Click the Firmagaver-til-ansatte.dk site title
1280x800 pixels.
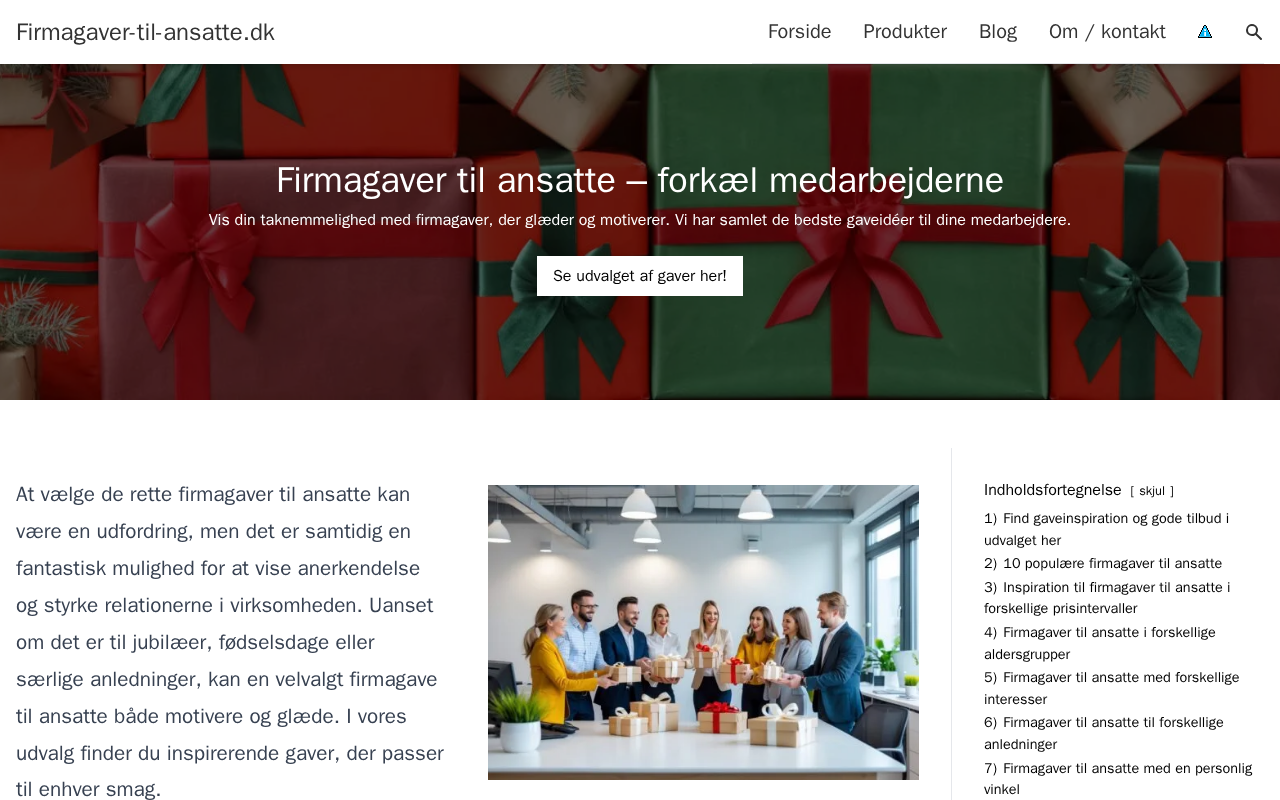145,32
